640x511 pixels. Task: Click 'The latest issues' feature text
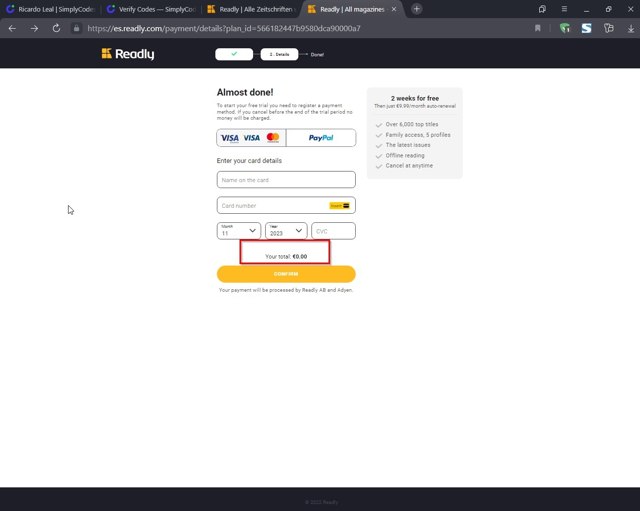pyautogui.click(x=408, y=145)
